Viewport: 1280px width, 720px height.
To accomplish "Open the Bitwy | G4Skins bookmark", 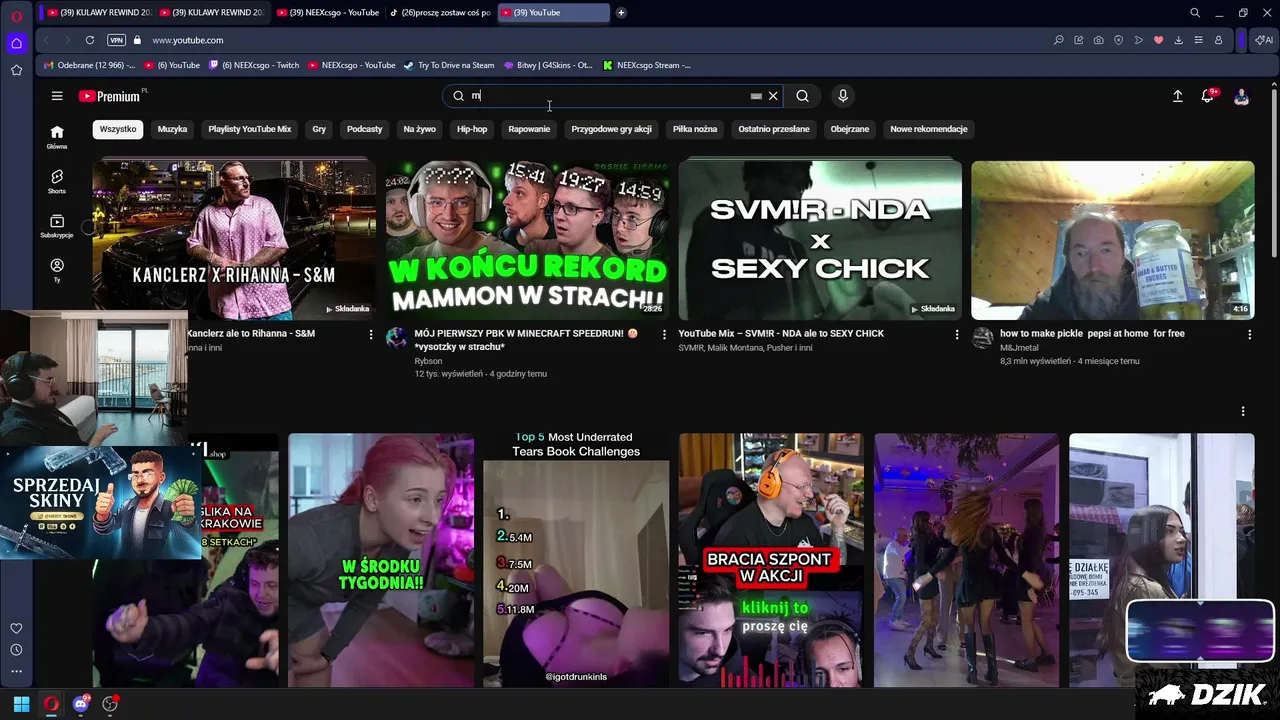I will point(548,65).
